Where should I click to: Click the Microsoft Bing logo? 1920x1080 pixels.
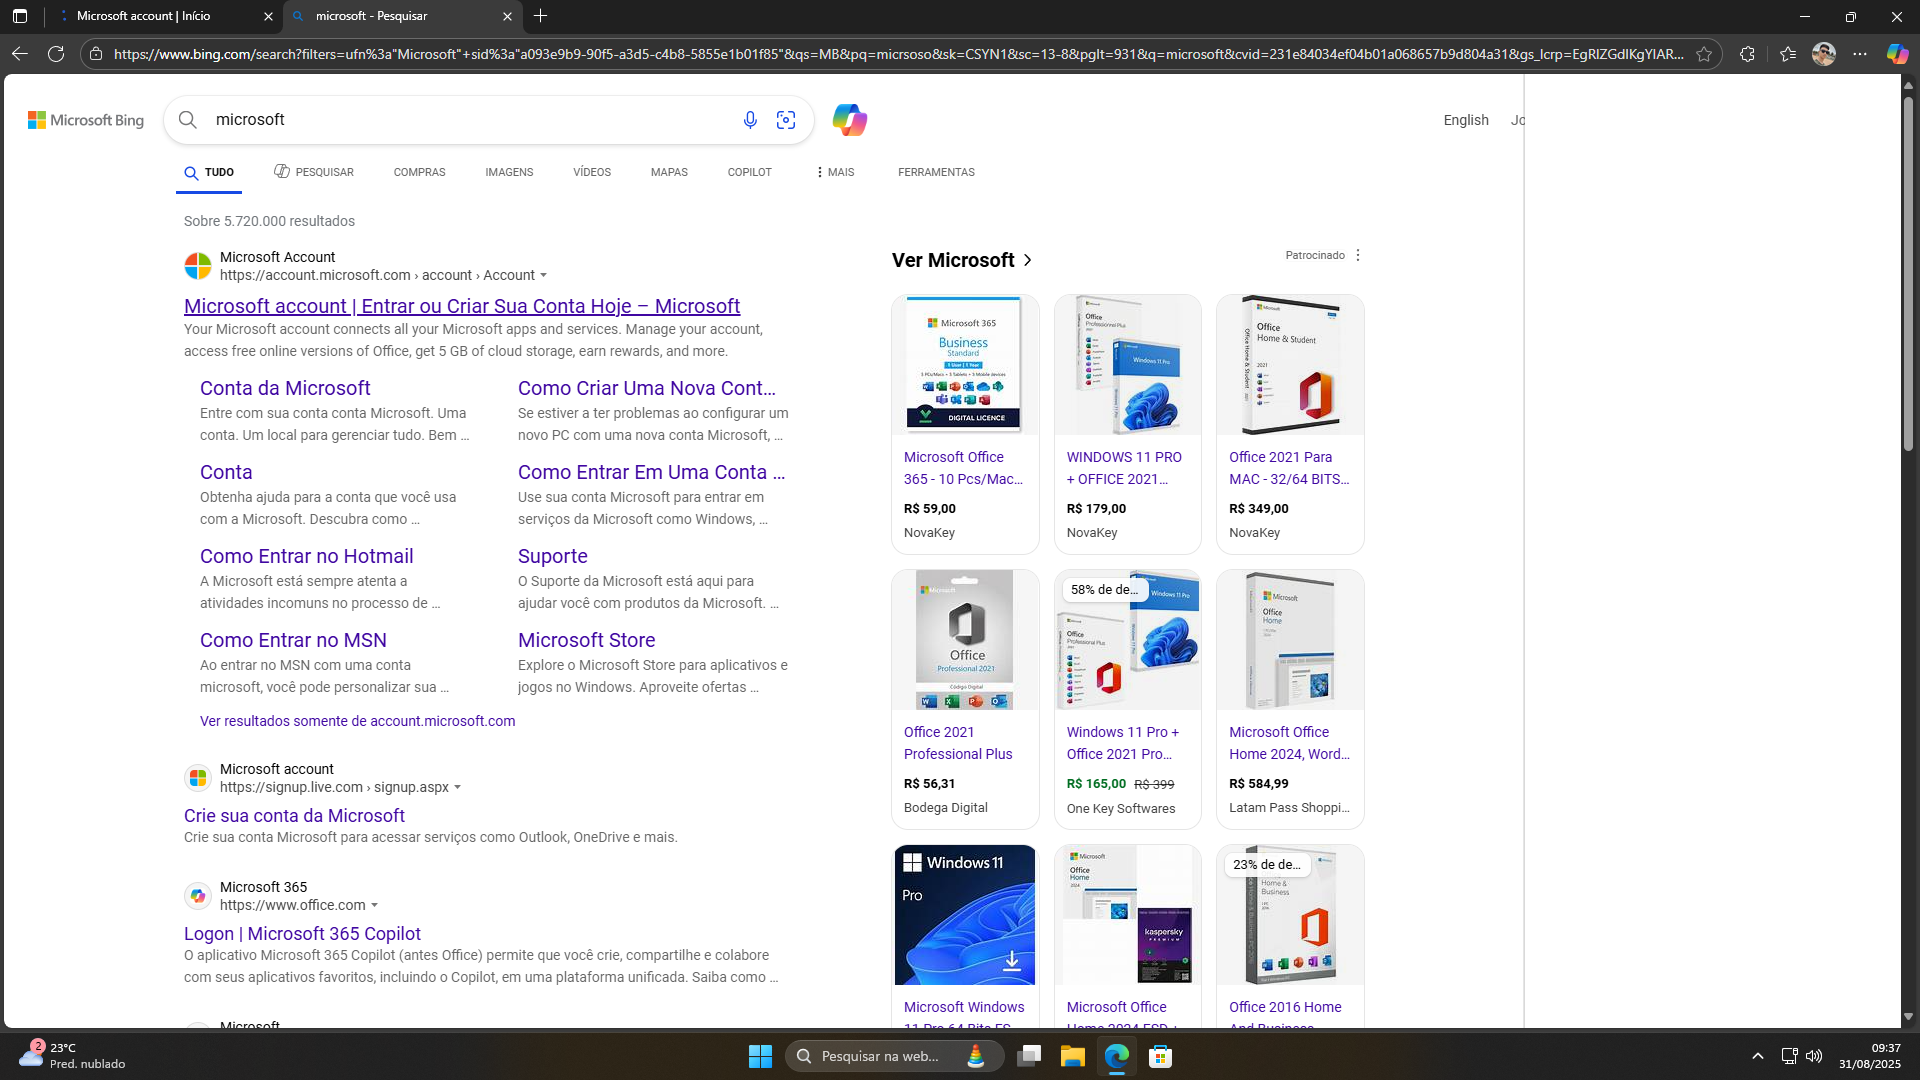point(86,120)
